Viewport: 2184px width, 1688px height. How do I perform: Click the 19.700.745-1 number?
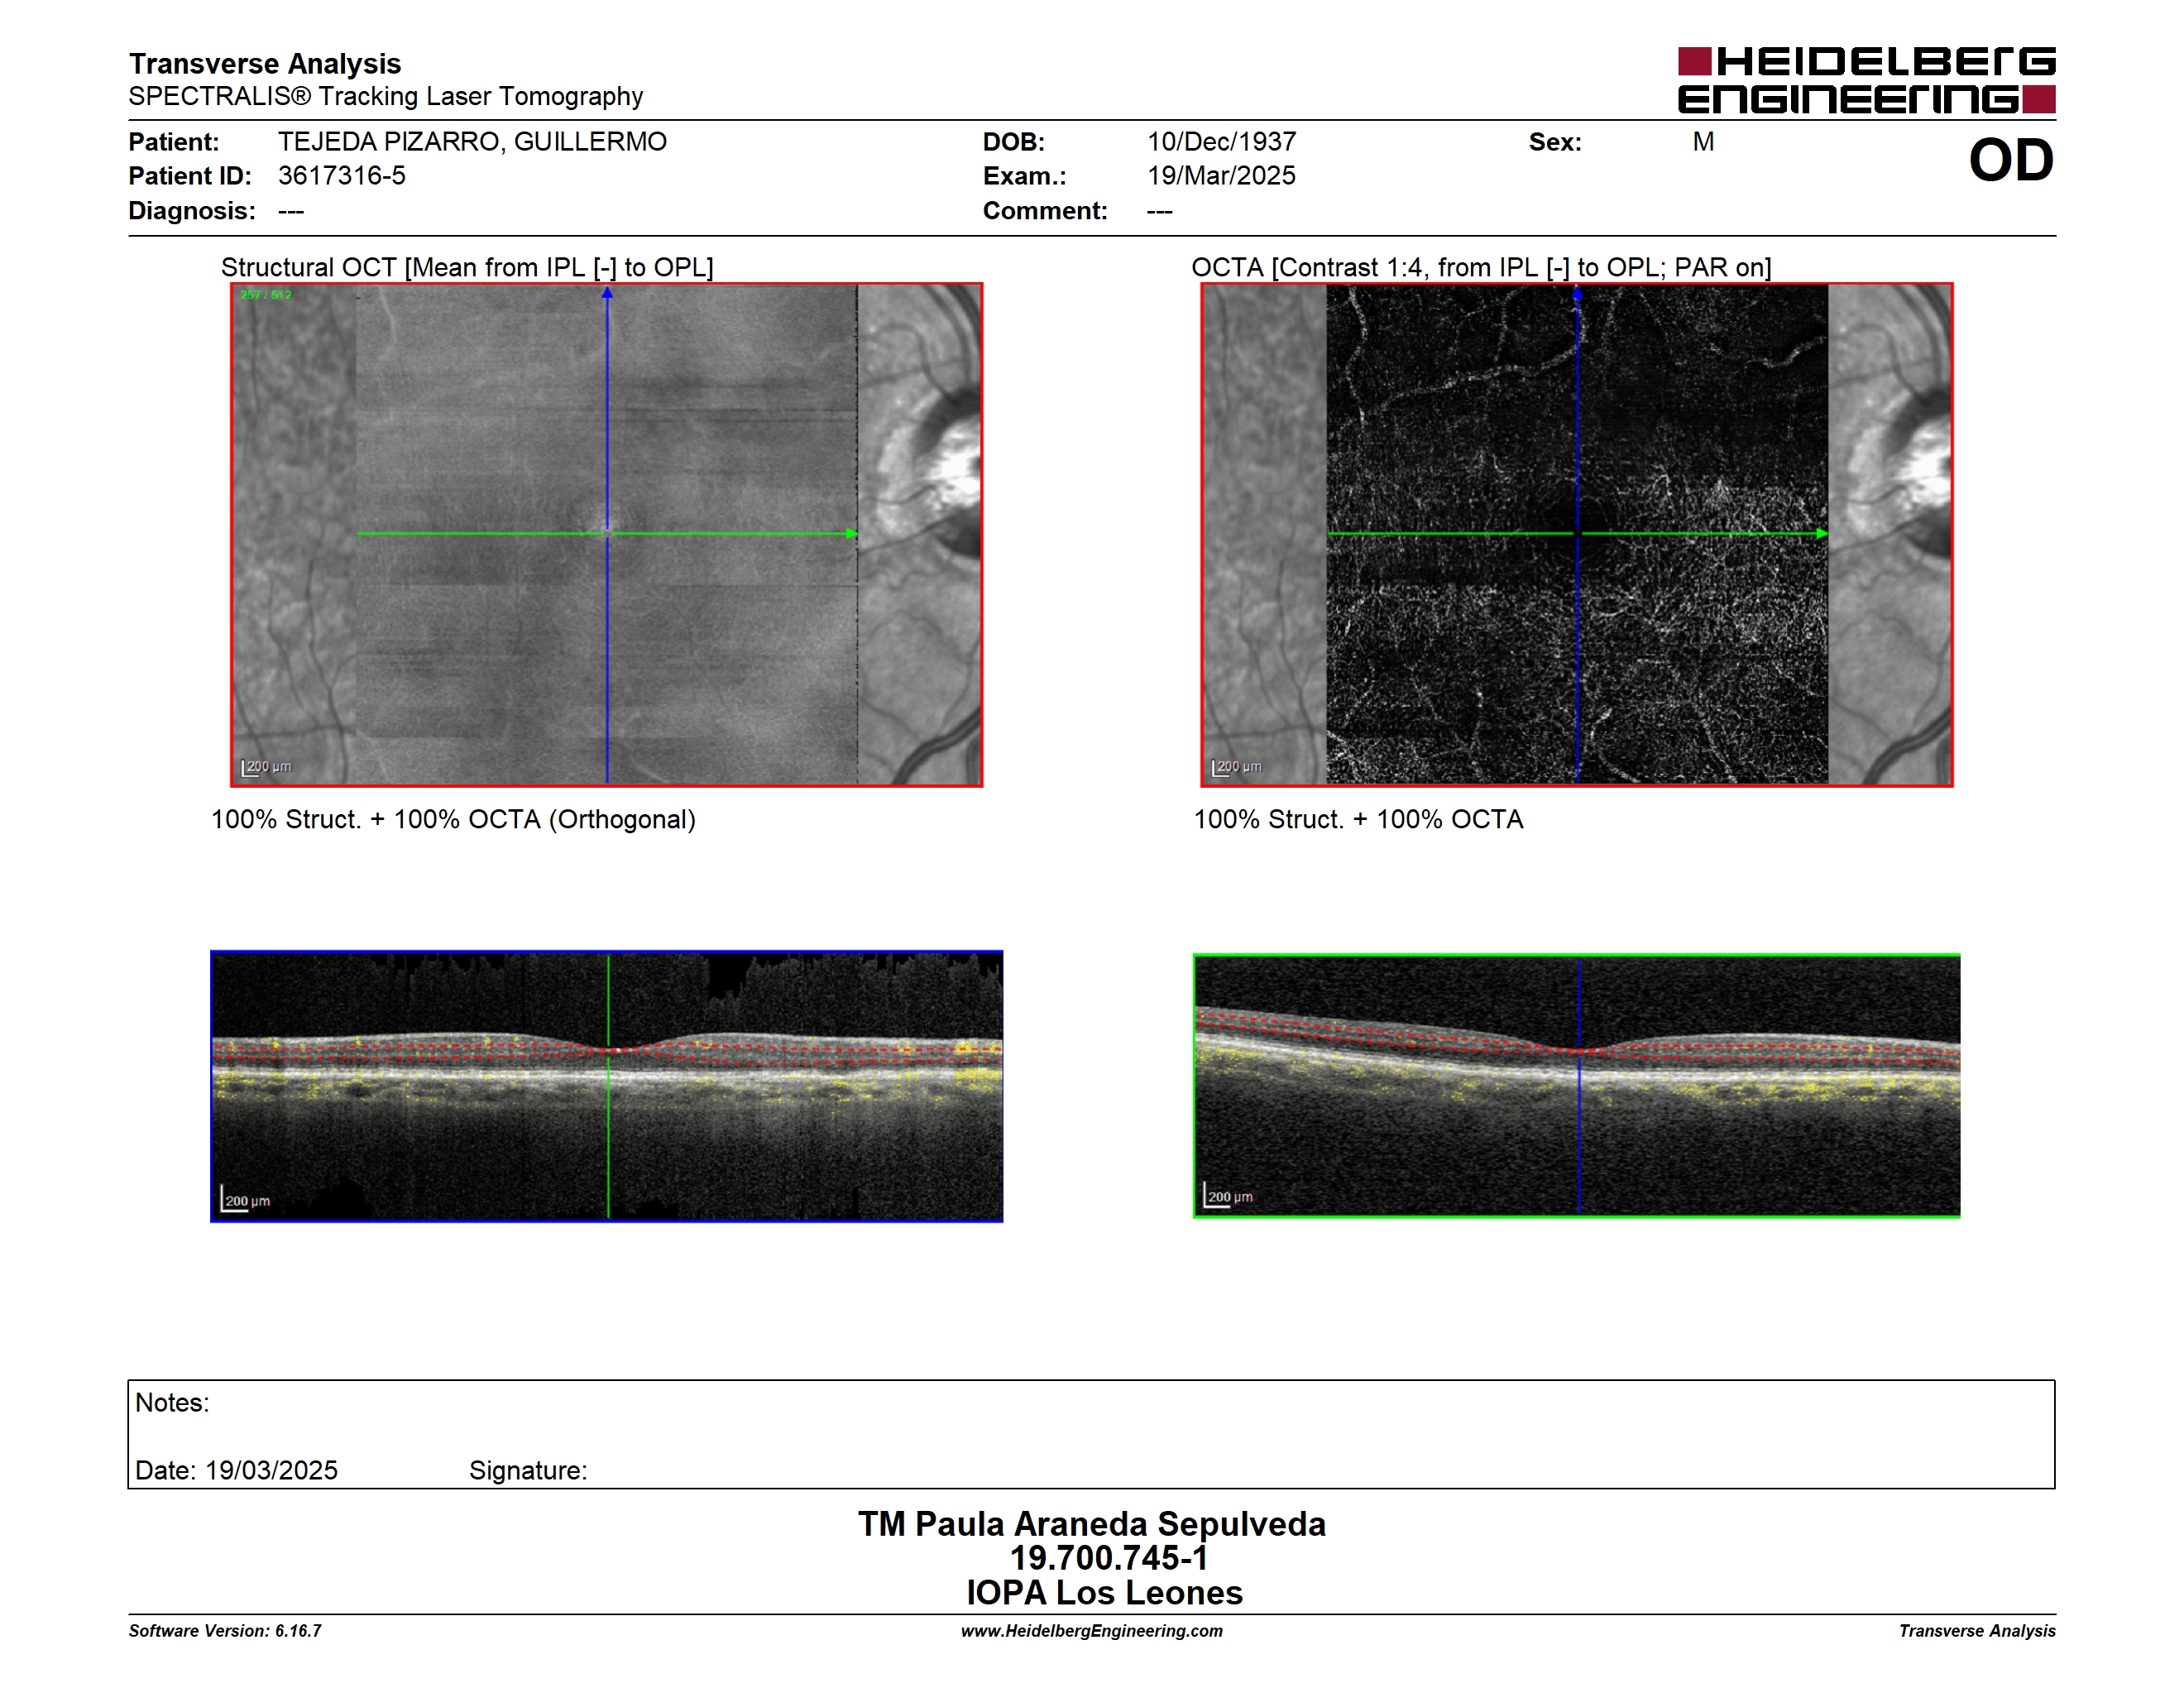point(1109,1558)
